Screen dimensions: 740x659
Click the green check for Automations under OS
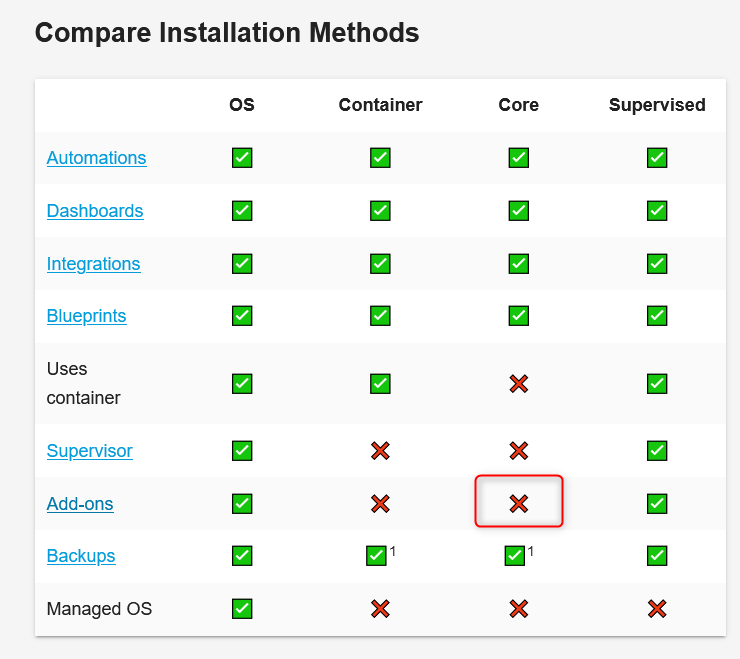pyautogui.click(x=242, y=158)
